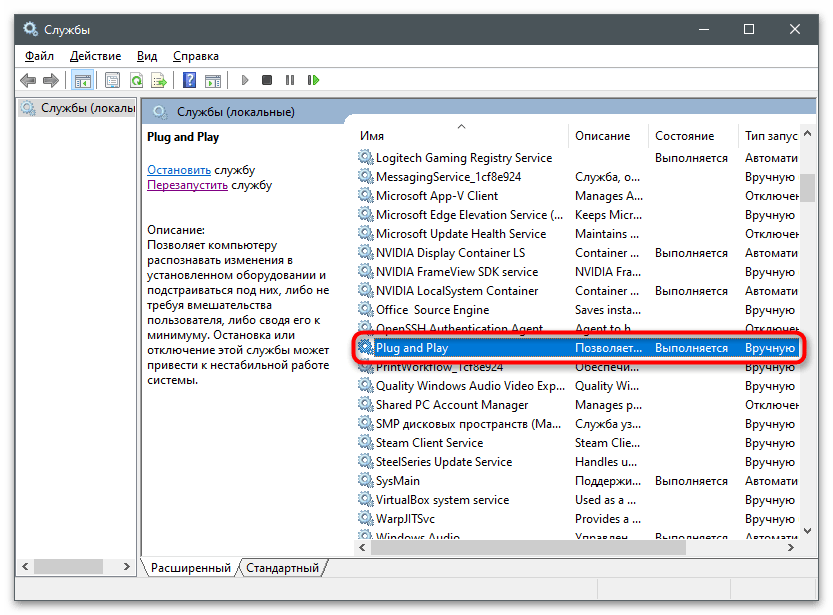The image size is (833, 615).
Task: Click the Forward arrow toolbar icon
Action: (51, 80)
